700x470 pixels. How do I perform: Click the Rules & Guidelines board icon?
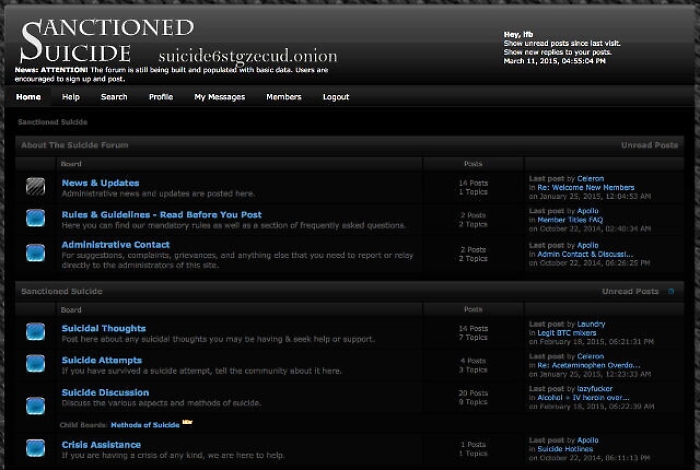point(35,218)
